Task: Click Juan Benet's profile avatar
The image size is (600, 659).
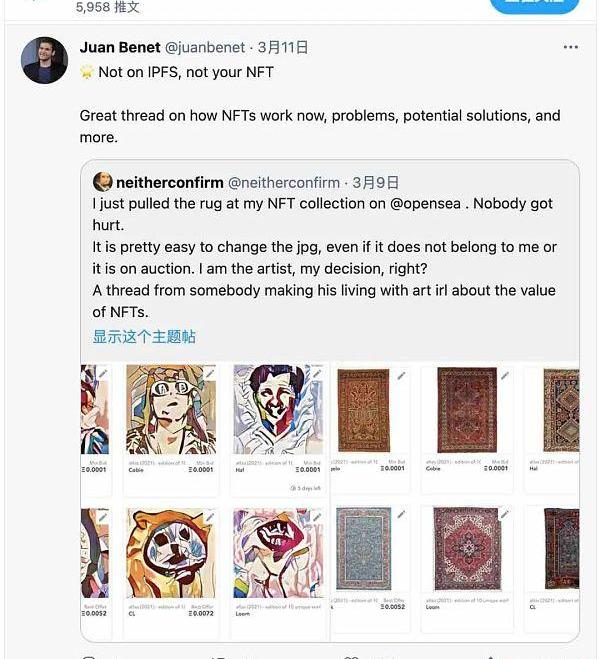Action: click(x=44, y=60)
